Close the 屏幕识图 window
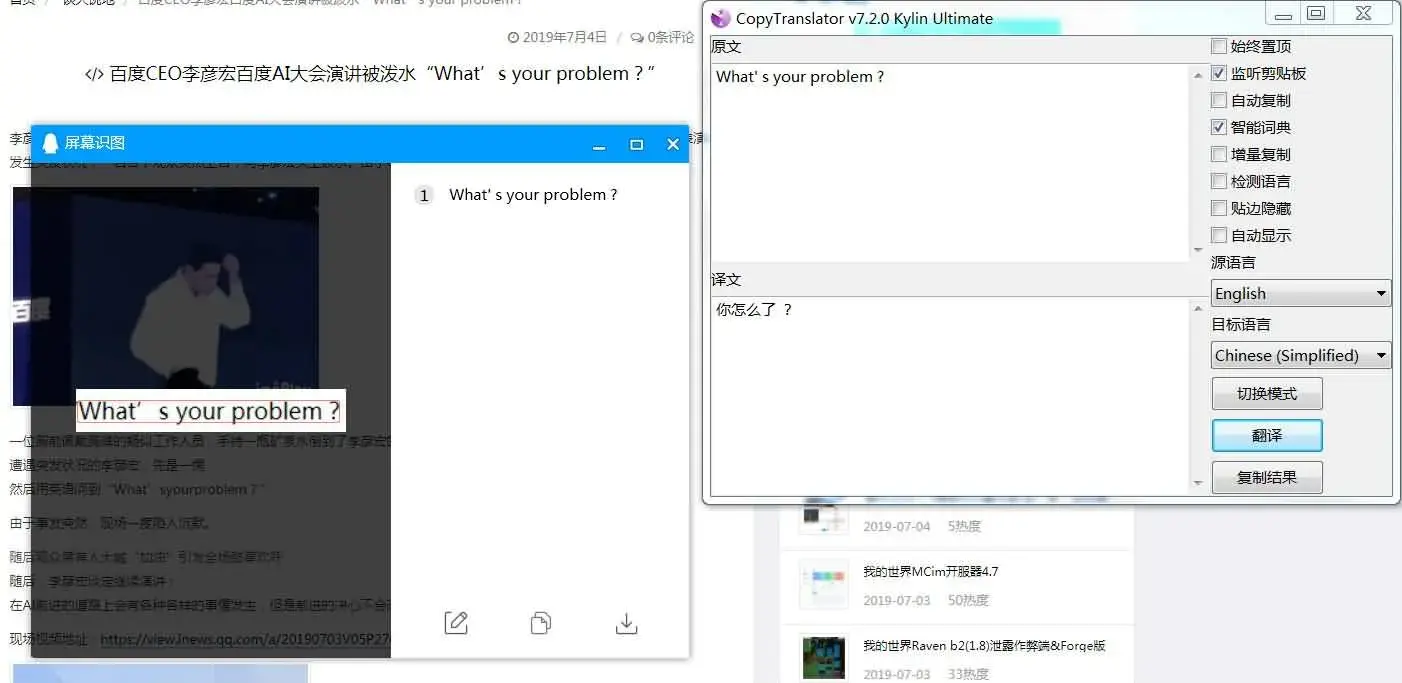The height and width of the screenshot is (683, 1402). [x=673, y=145]
